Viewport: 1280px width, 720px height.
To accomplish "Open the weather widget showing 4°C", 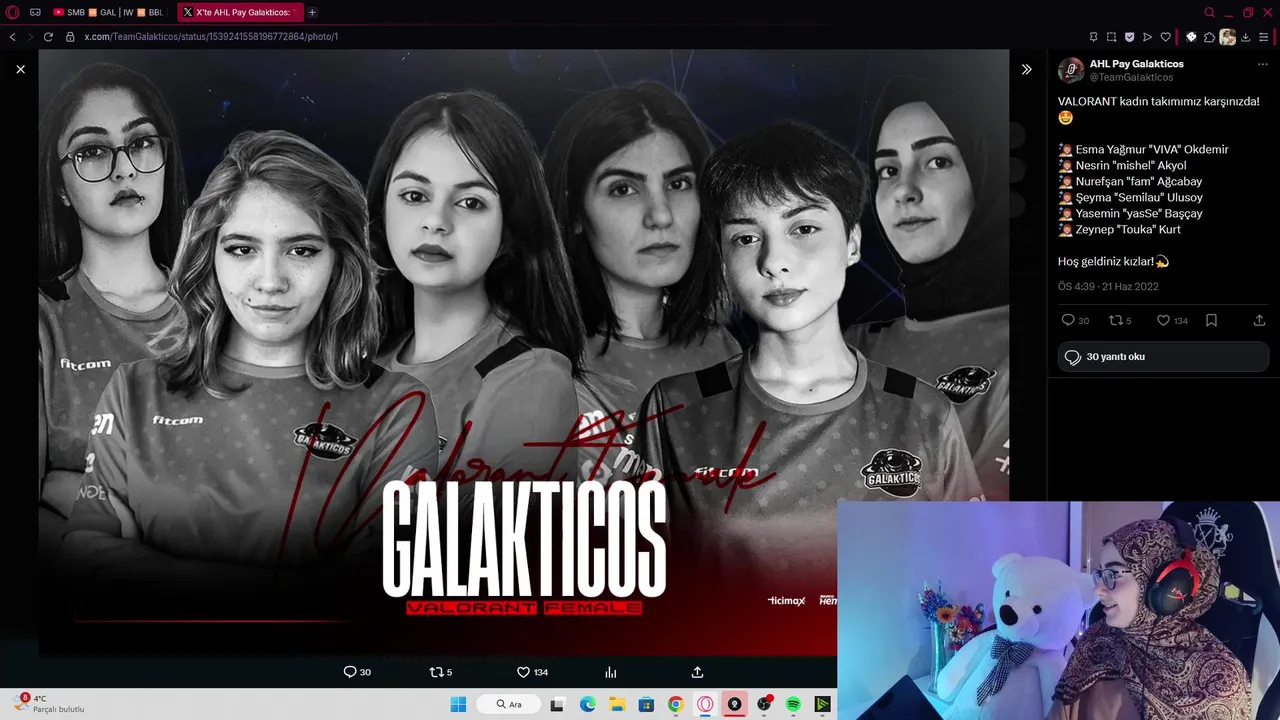I will 50,704.
